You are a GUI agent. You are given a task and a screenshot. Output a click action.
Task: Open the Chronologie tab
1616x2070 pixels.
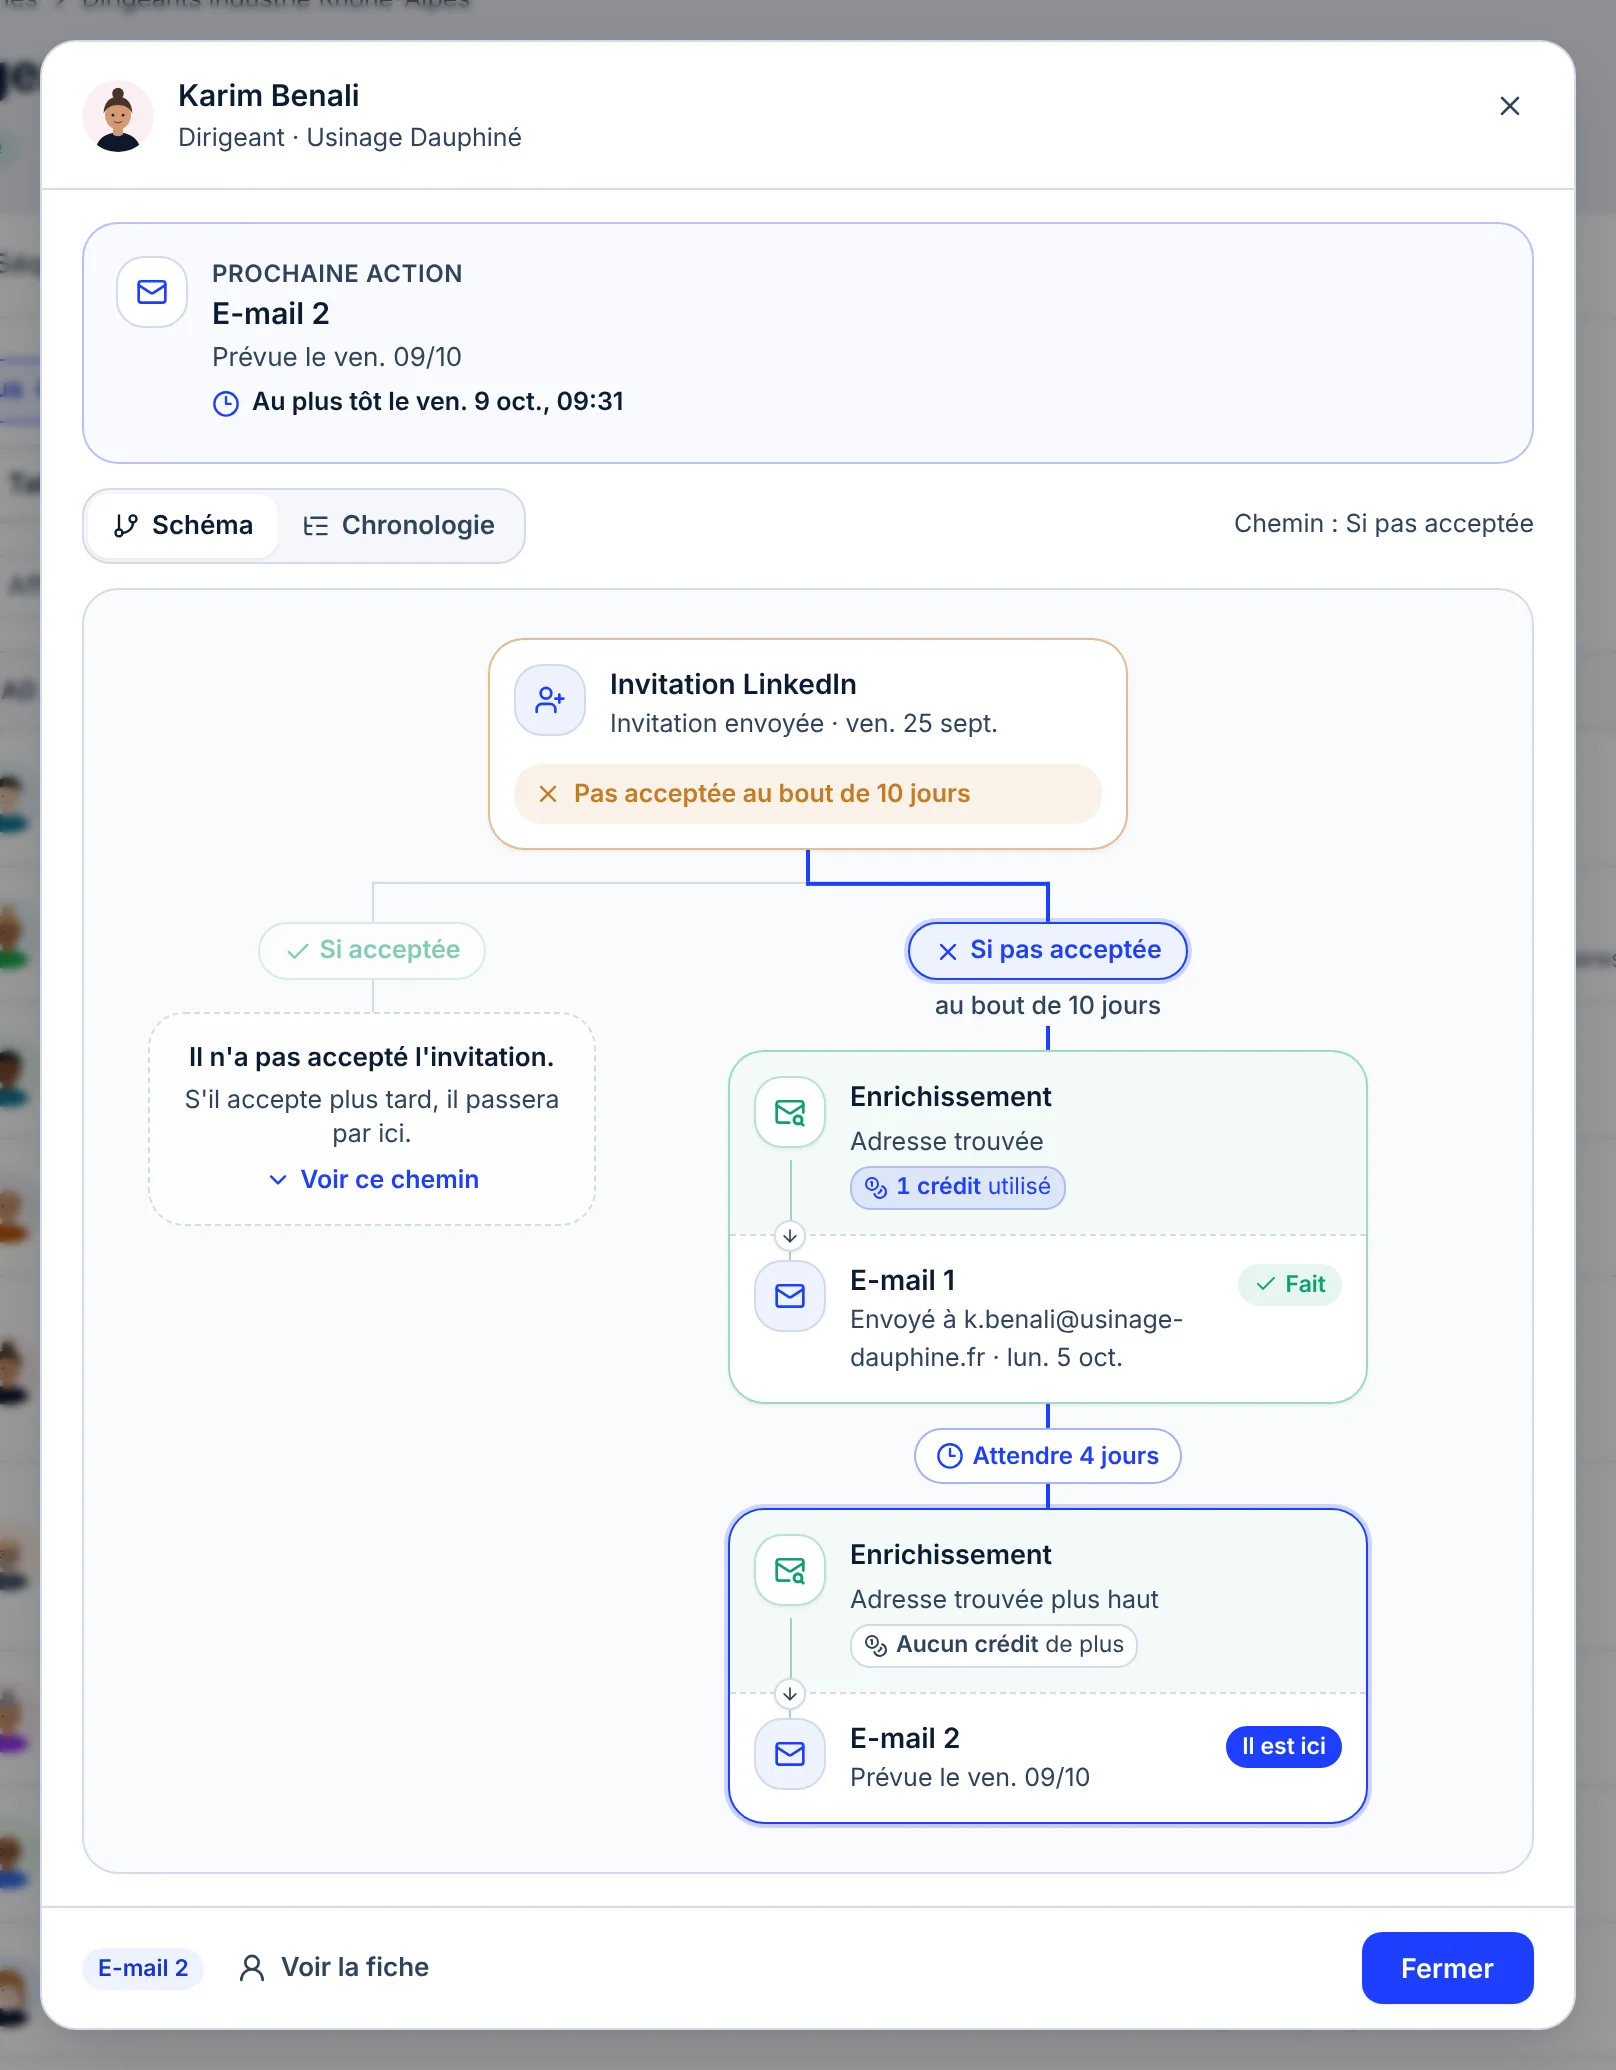[x=399, y=526]
